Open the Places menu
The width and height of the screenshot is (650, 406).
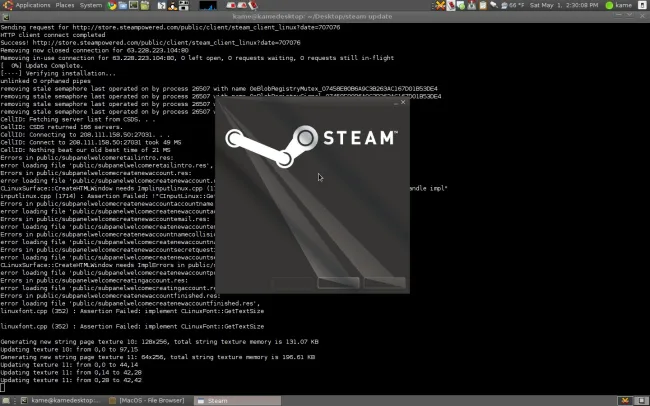pos(65,5)
